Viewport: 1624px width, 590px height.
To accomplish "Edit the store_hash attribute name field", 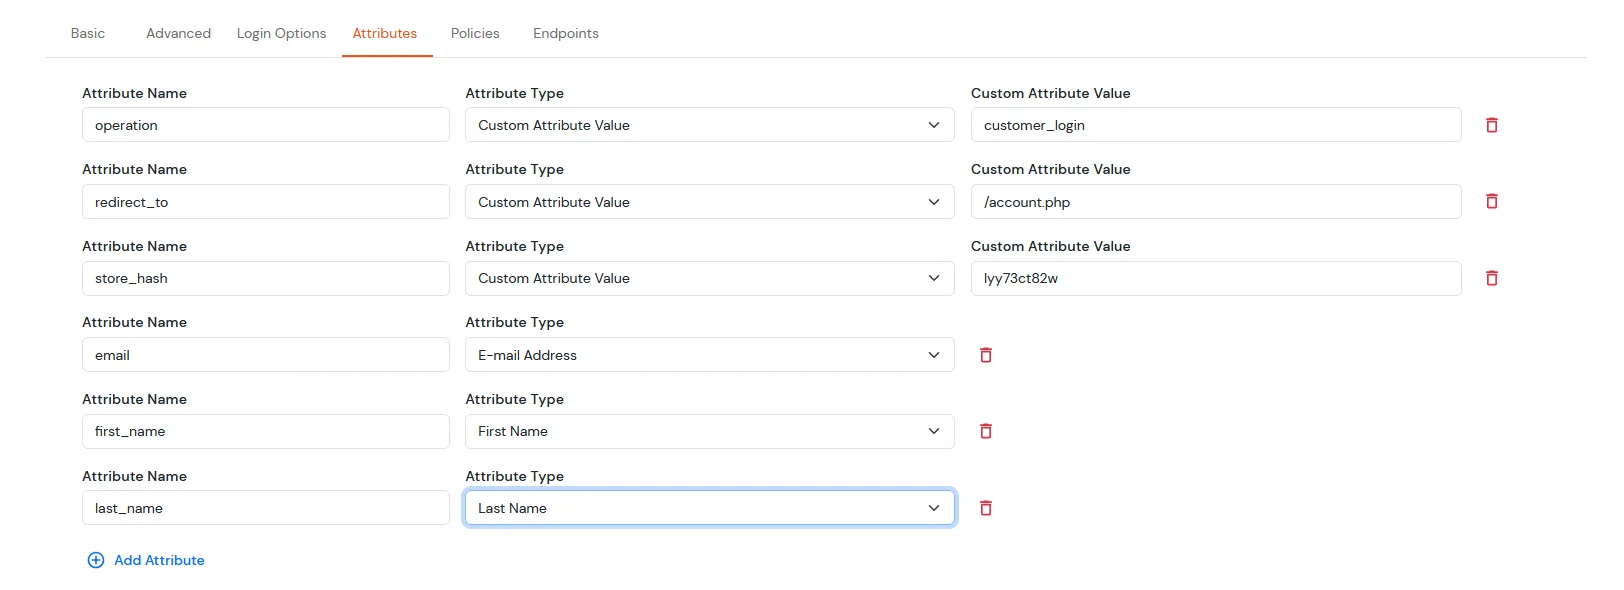I will coord(265,278).
